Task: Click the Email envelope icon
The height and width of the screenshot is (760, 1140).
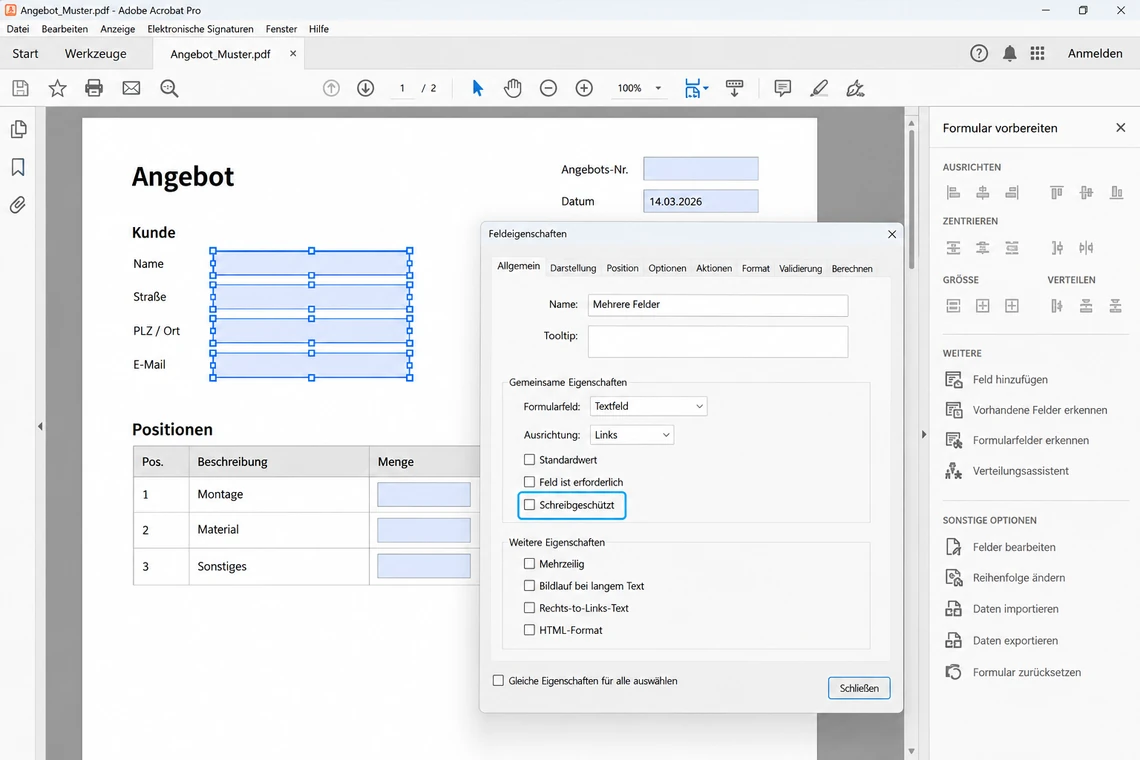Action: click(x=131, y=88)
